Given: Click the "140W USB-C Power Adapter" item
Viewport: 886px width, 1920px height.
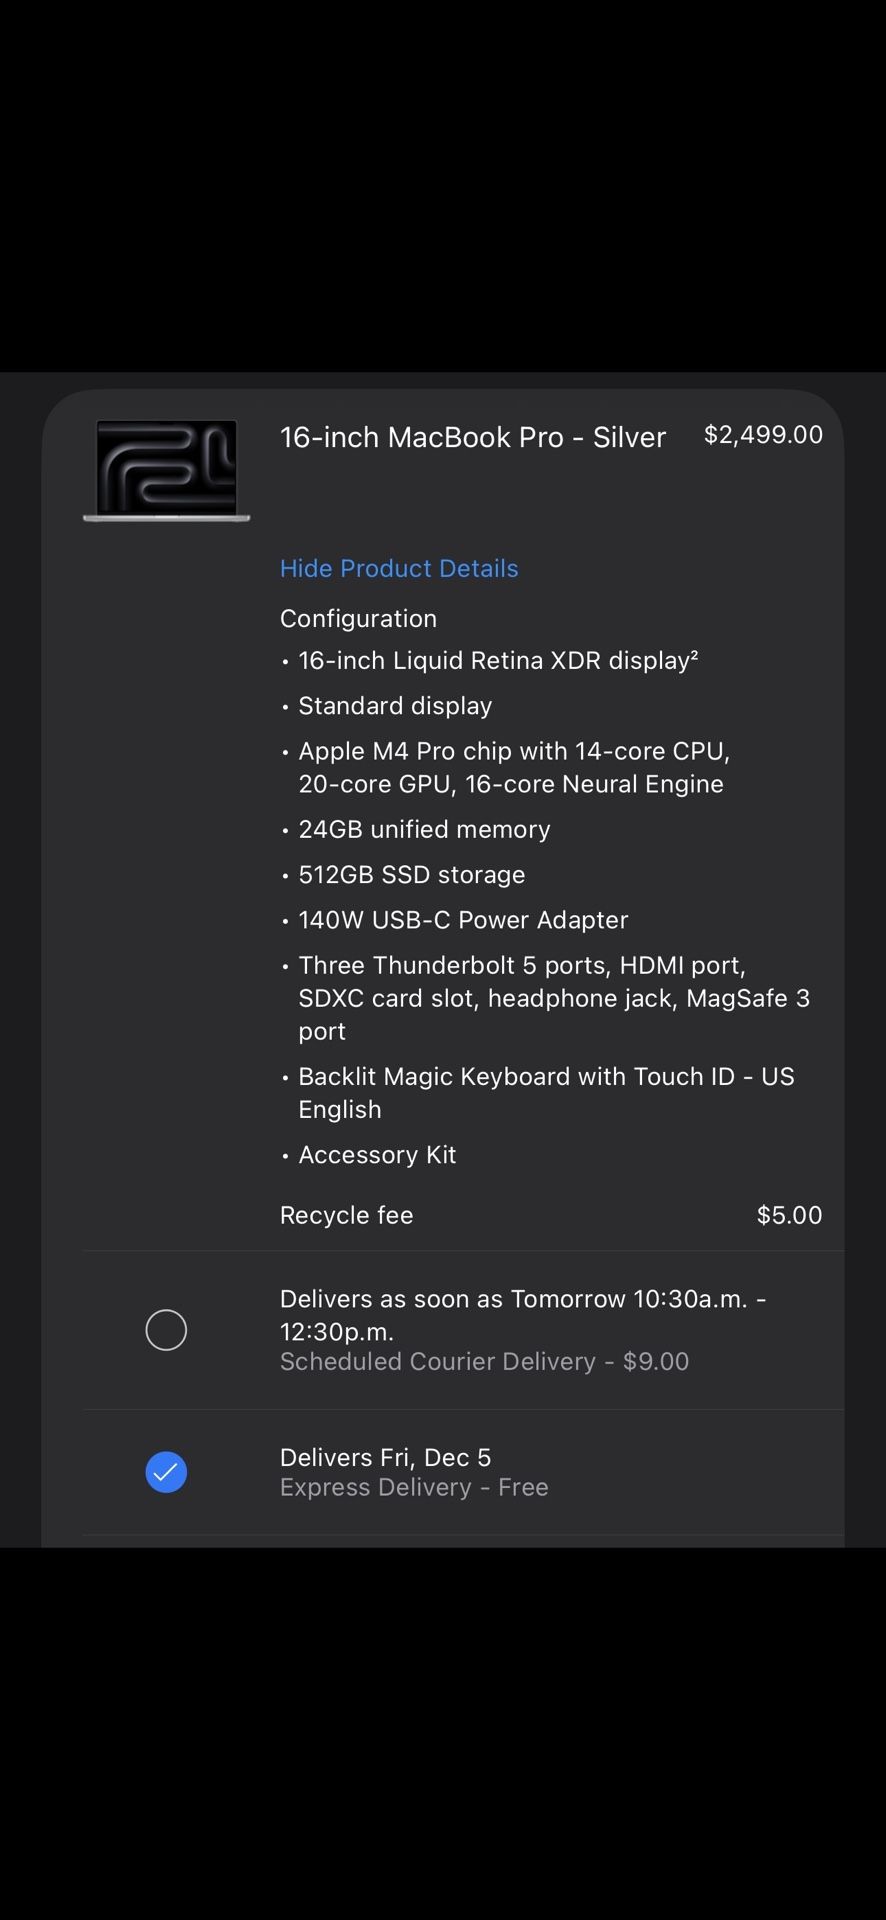Looking at the screenshot, I should tap(463, 920).
